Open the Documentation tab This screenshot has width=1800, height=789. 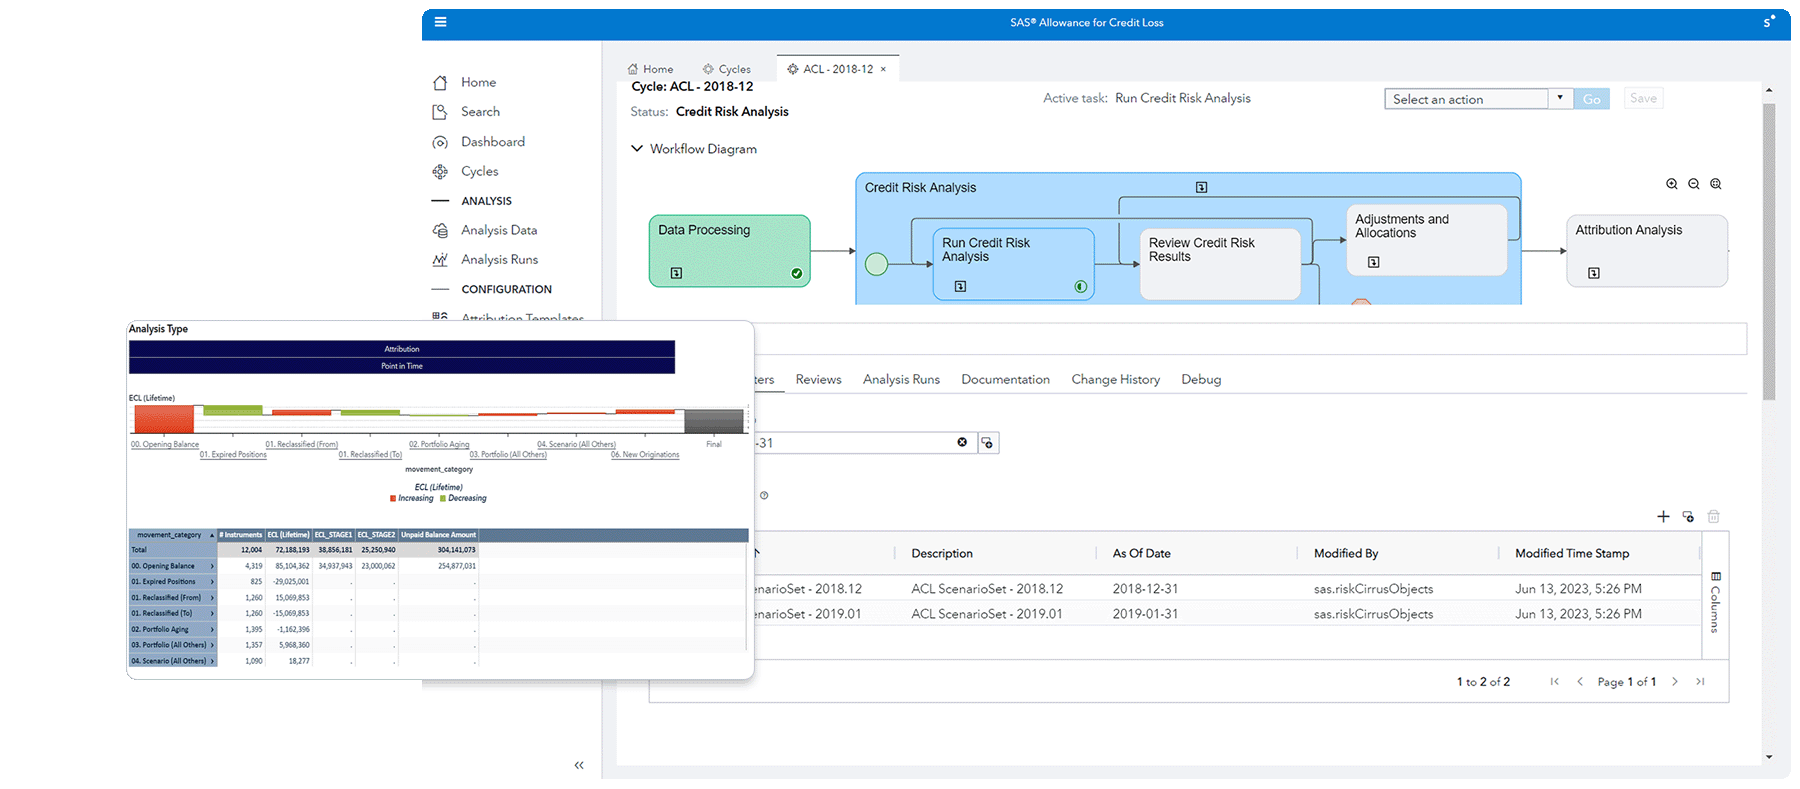point(1005,379)
